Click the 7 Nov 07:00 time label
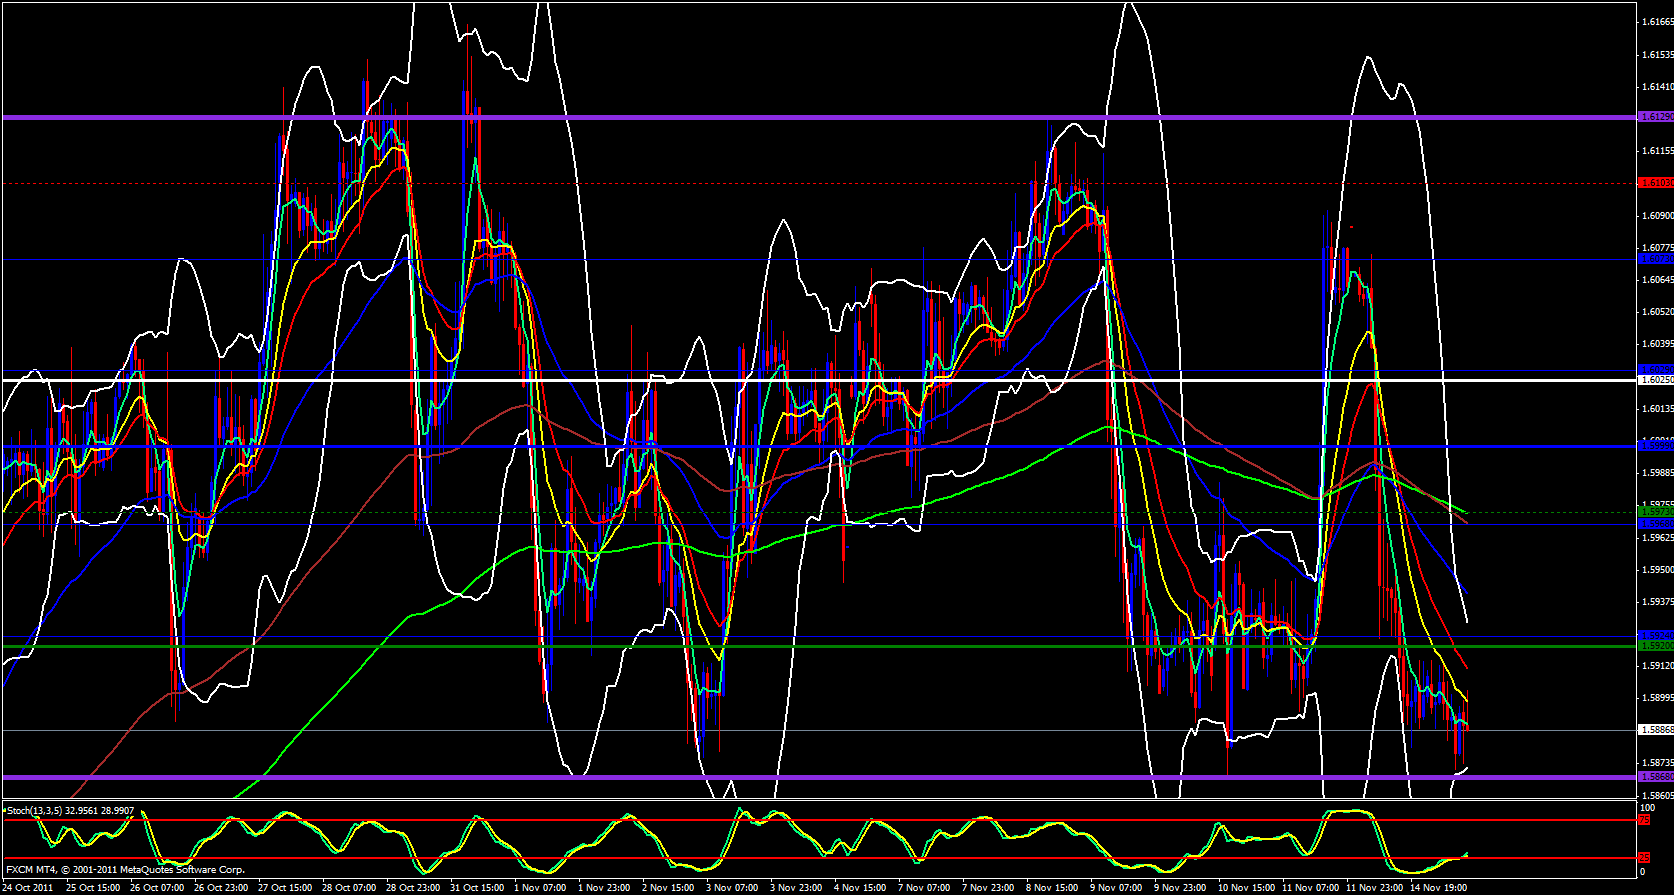 (924, 887)
